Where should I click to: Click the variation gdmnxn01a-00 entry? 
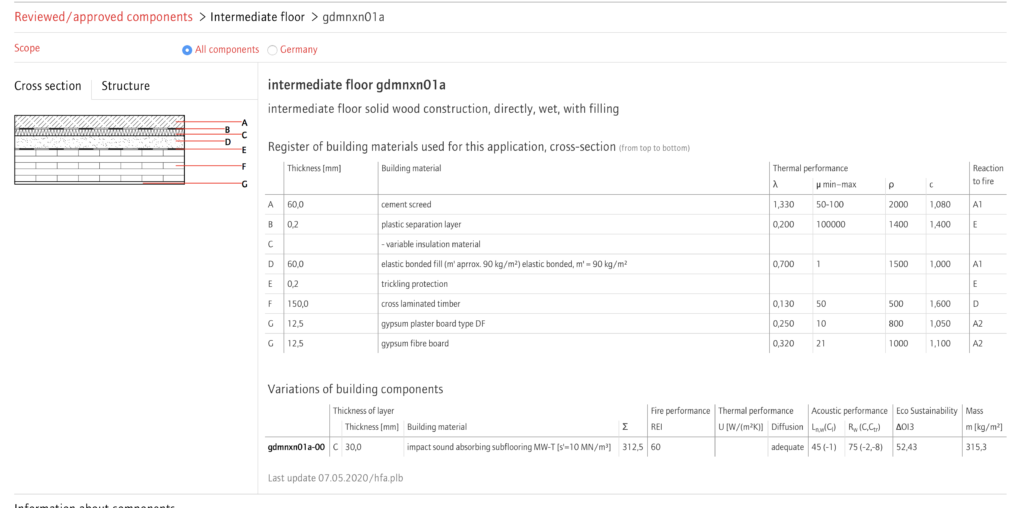(x=296, y=447)
